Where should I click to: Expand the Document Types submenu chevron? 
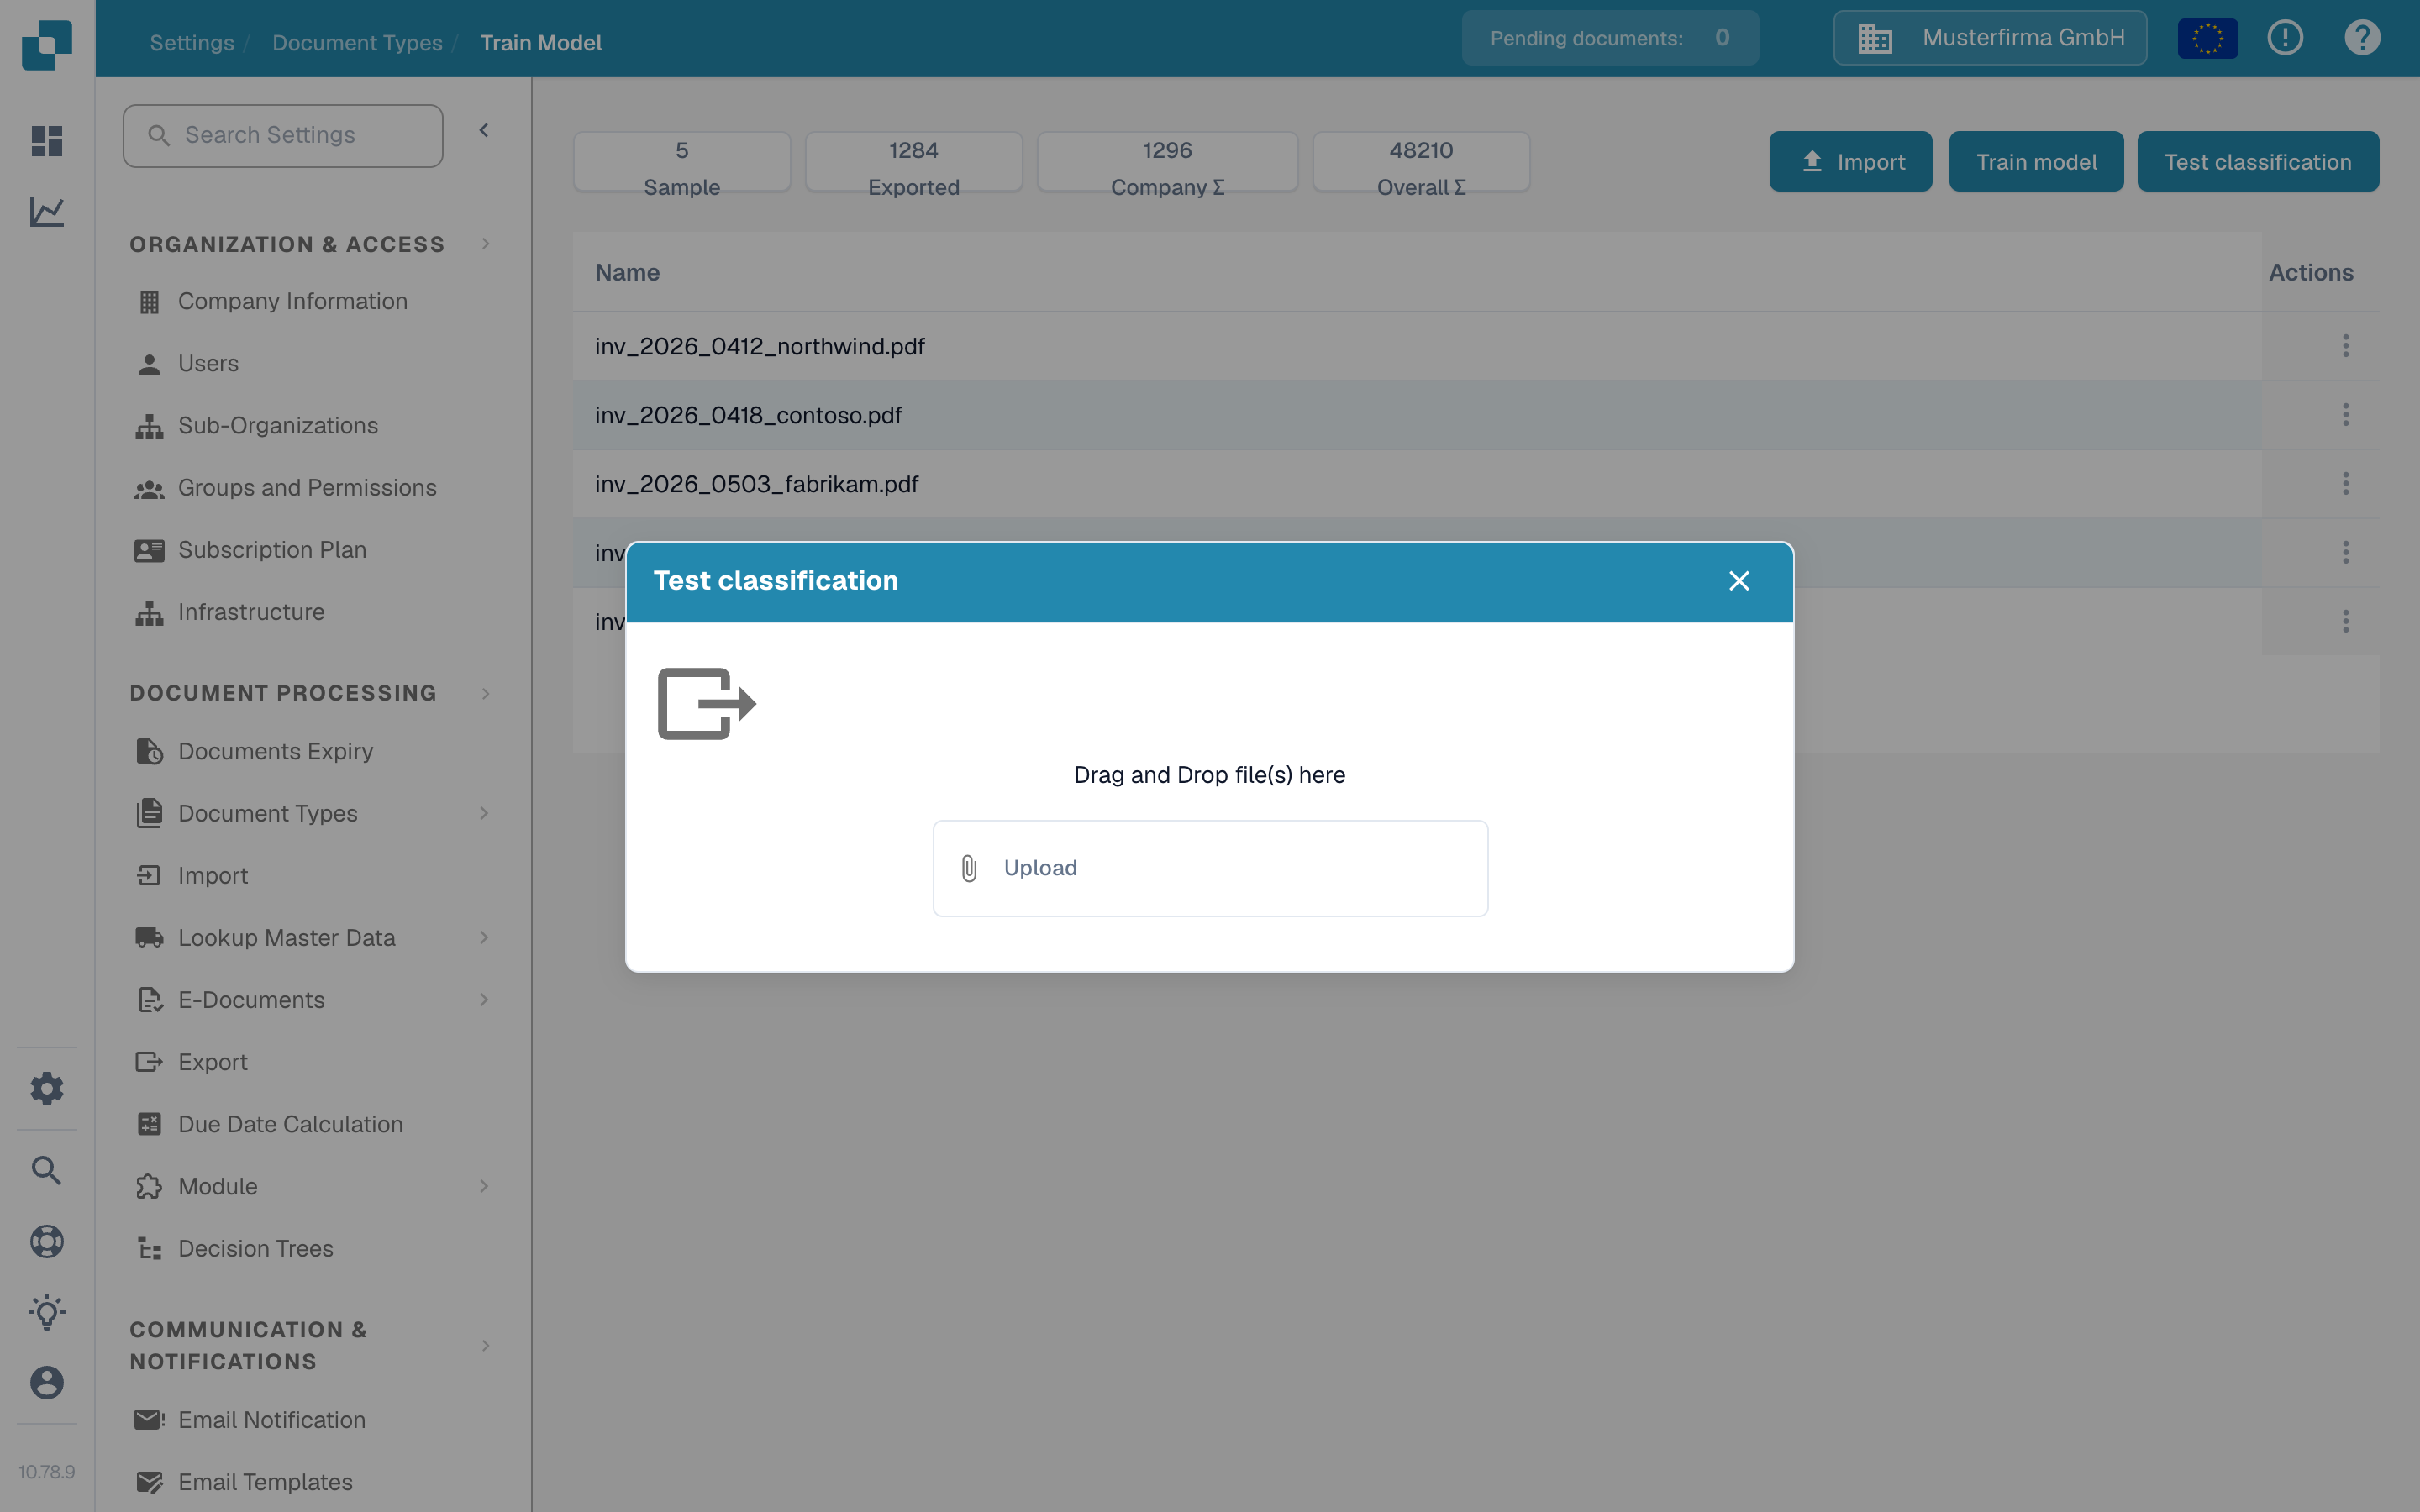484,813
